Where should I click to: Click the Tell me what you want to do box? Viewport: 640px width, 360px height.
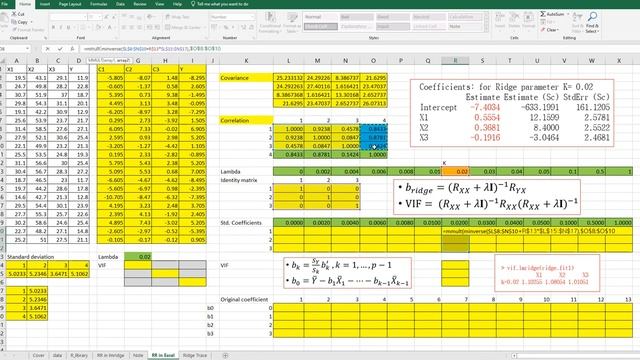(220, 4)
